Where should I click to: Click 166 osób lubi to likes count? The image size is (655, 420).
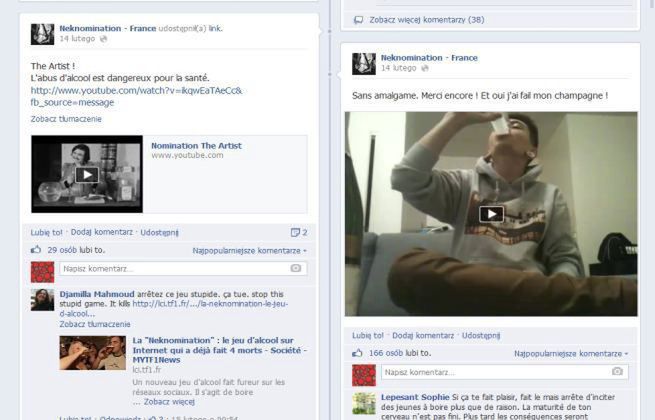pos(400,353)
